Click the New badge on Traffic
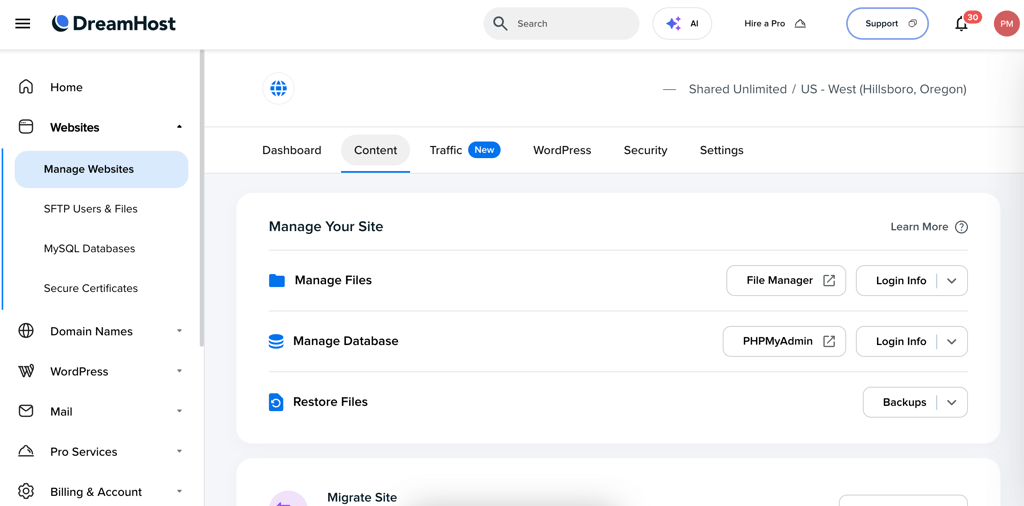This screenshot has width=1024, height=506. tap(485, 150)
